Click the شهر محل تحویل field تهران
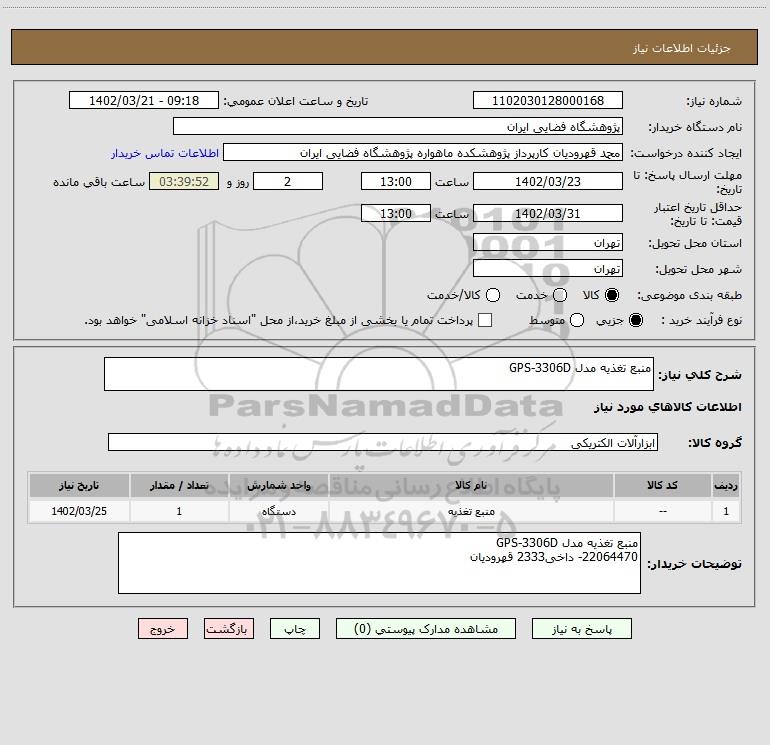 [548, 268]
